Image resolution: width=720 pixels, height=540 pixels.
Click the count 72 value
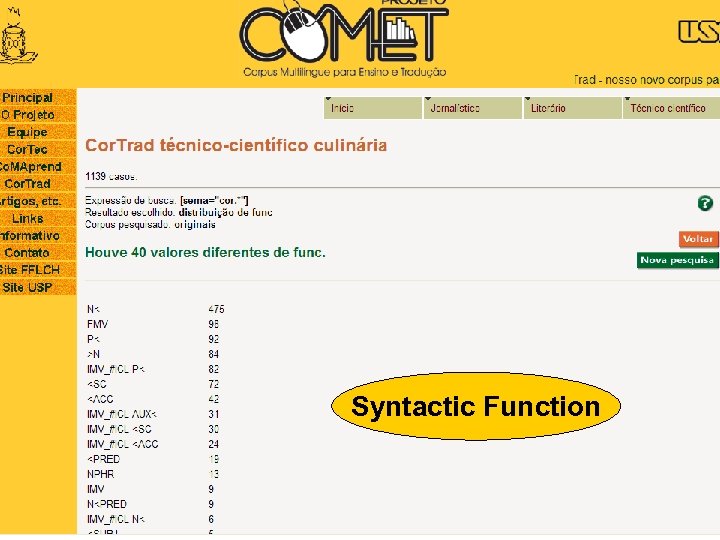pyautogui.click(x=214, y=384)
